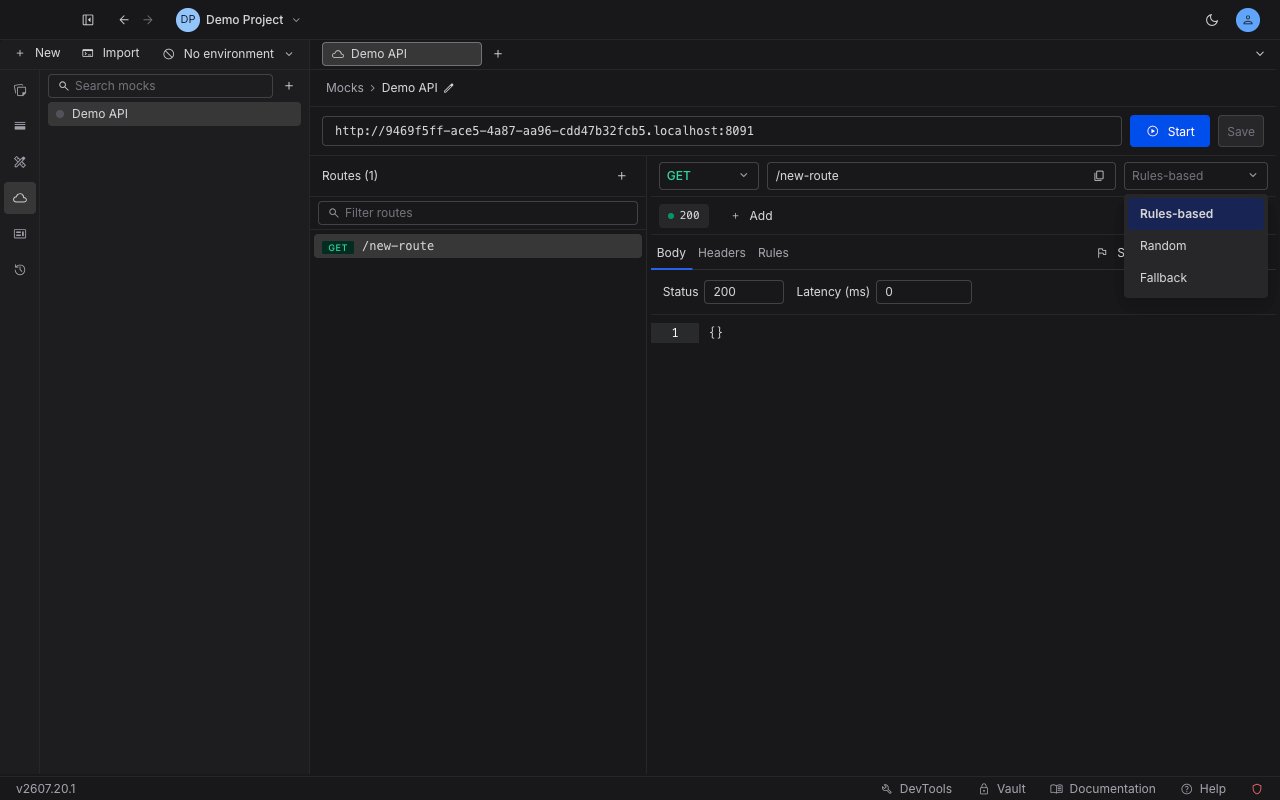Click the Save button
The height and width of the screenshot is (800, 1280).
coord(1241,131)
